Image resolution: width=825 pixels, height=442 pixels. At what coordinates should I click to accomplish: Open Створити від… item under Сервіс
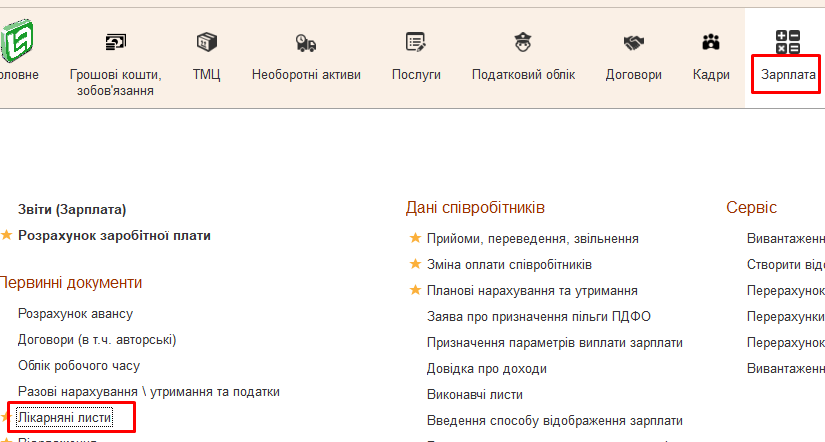[x=786, y=264]
